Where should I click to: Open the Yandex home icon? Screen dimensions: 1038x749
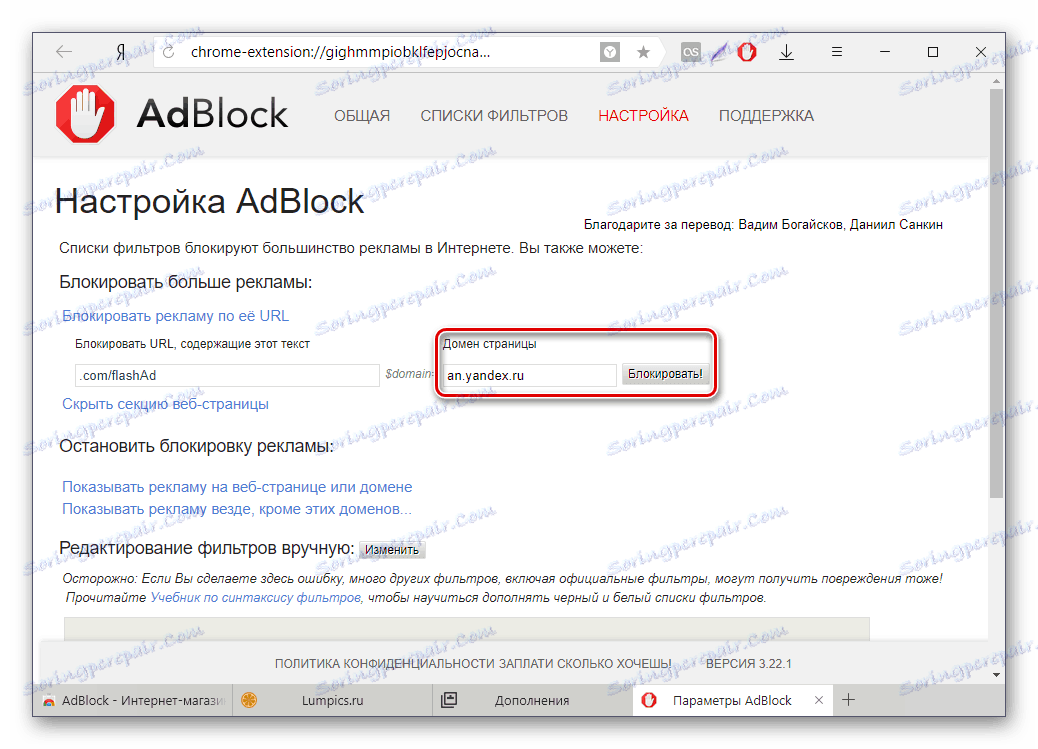point(121,52)
